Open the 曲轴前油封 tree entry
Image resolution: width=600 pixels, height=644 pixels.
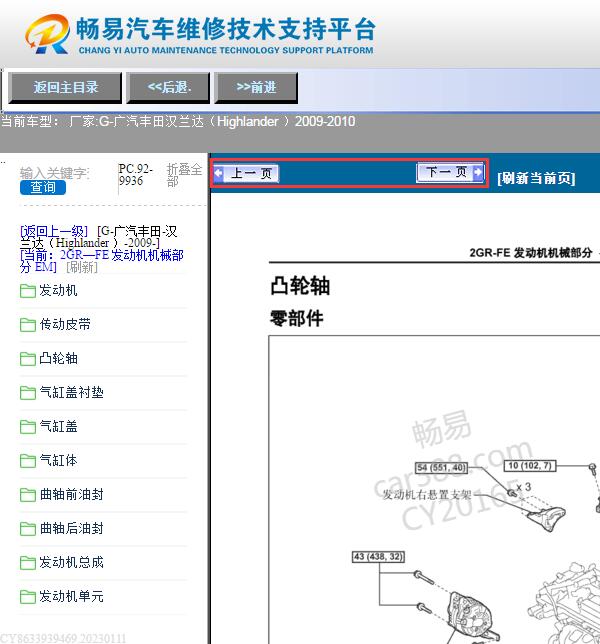pos(71,494)
